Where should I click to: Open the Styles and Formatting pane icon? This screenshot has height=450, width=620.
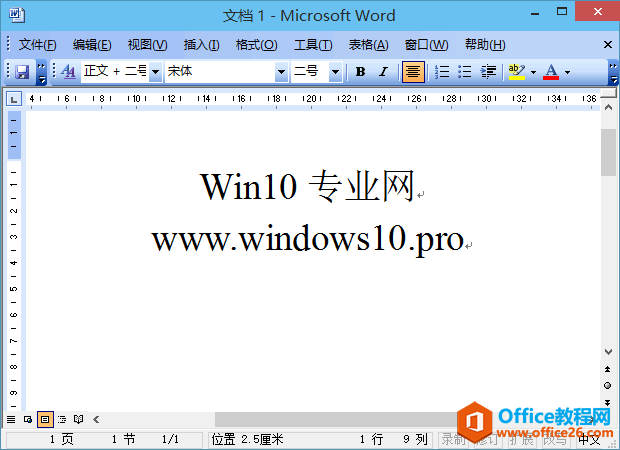tap(68, 72)
